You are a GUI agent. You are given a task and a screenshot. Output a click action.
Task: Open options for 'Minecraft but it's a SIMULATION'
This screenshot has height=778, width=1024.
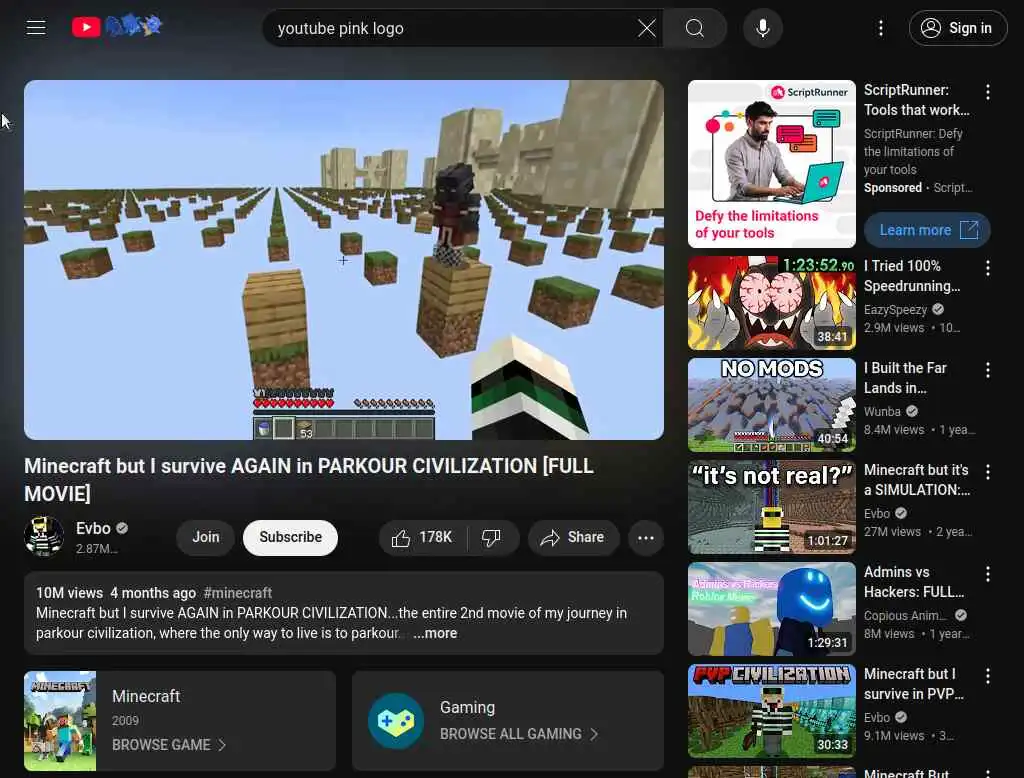987,472
